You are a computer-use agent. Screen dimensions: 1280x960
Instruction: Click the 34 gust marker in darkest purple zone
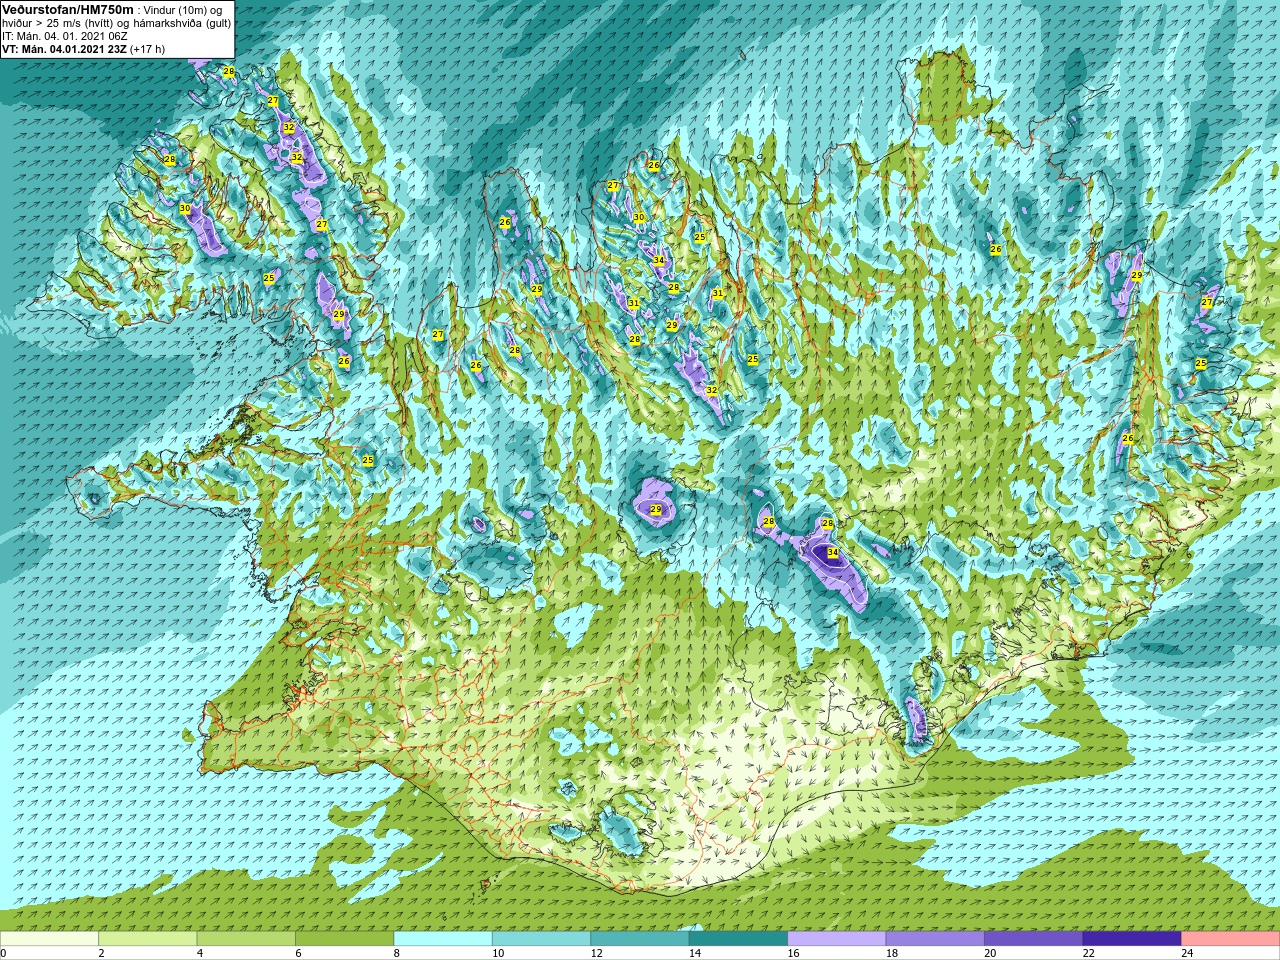[x=833, y=552]
